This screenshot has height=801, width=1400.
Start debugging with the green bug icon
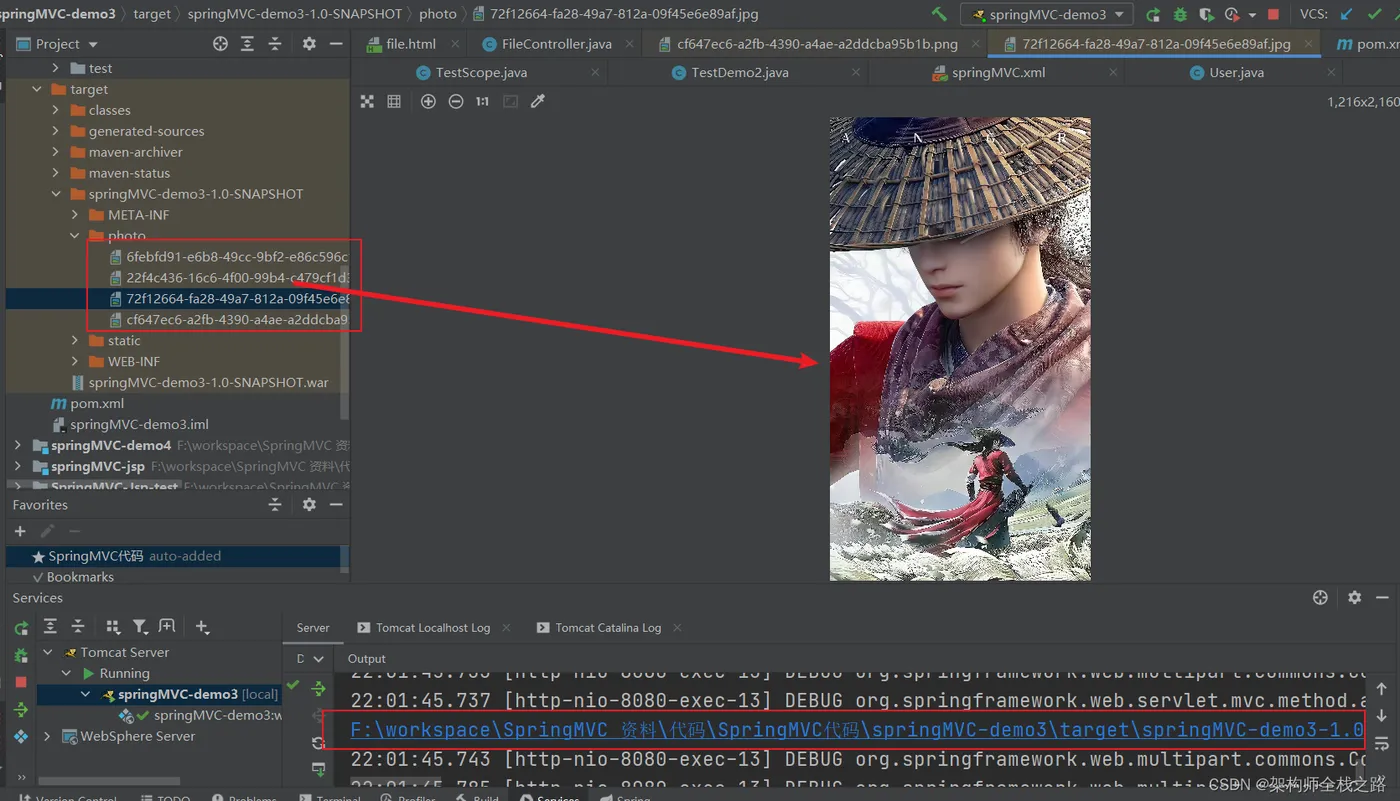[1180, 14]
